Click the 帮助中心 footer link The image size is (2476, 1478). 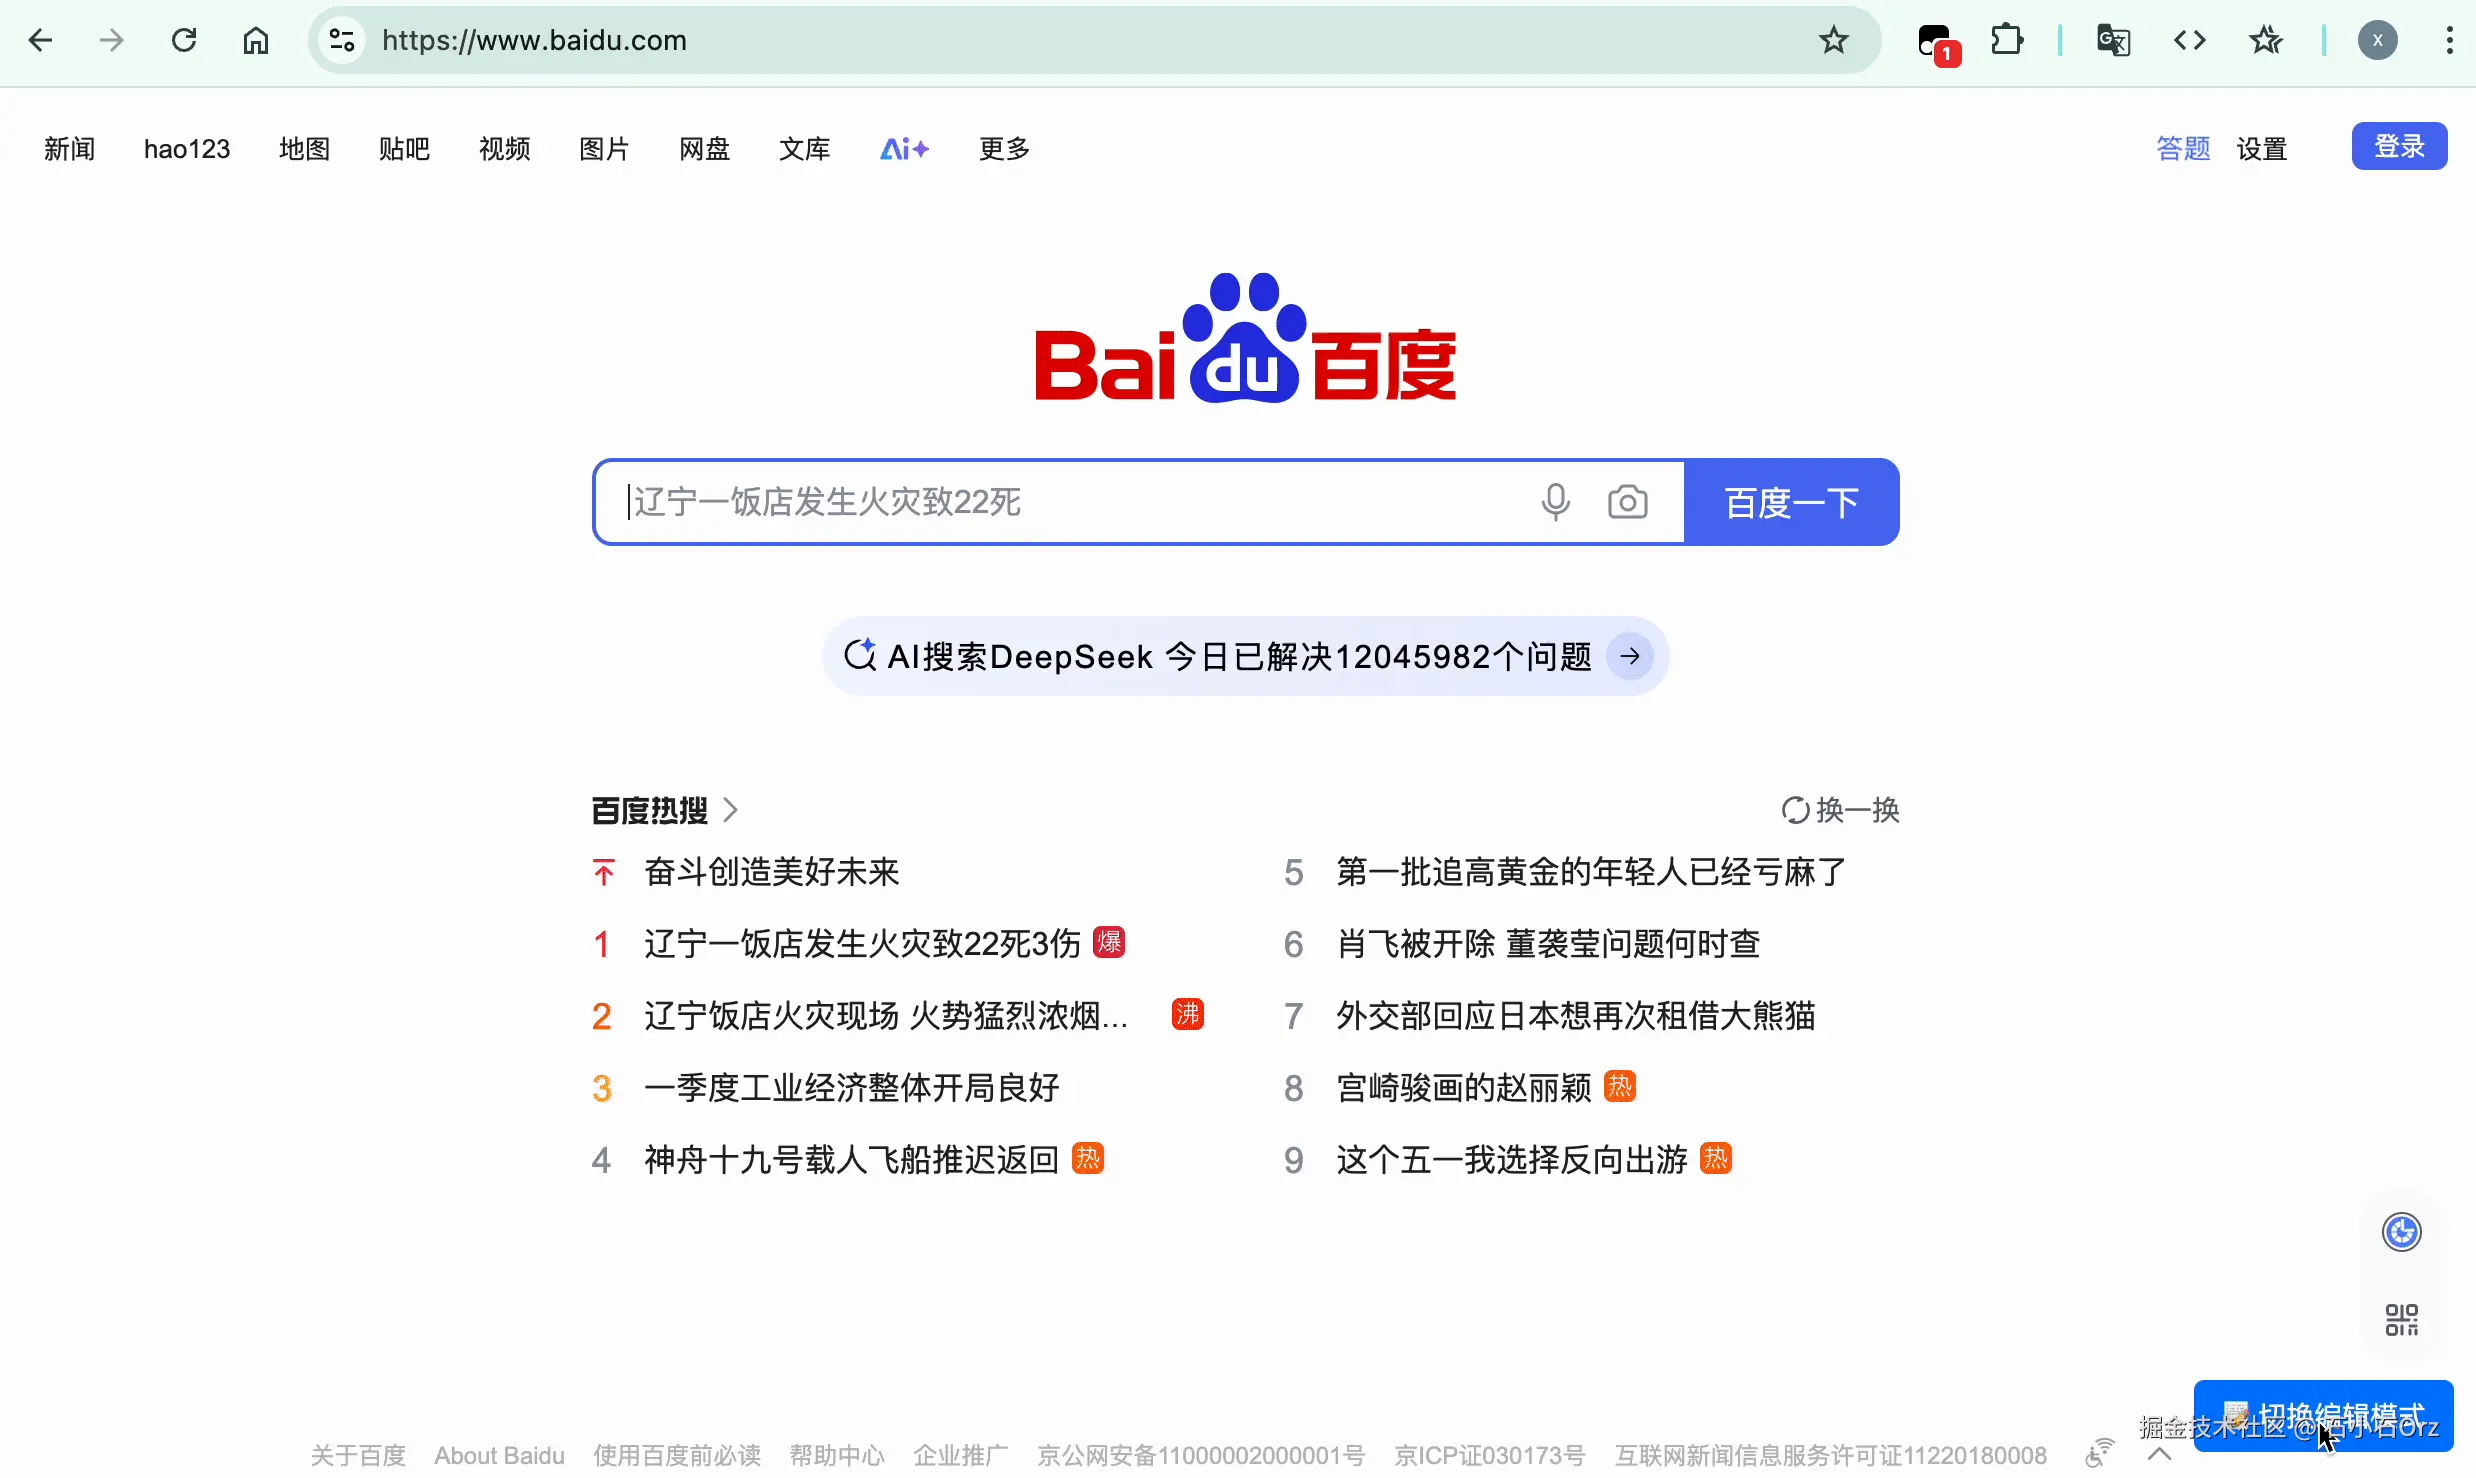(837, 1455)
